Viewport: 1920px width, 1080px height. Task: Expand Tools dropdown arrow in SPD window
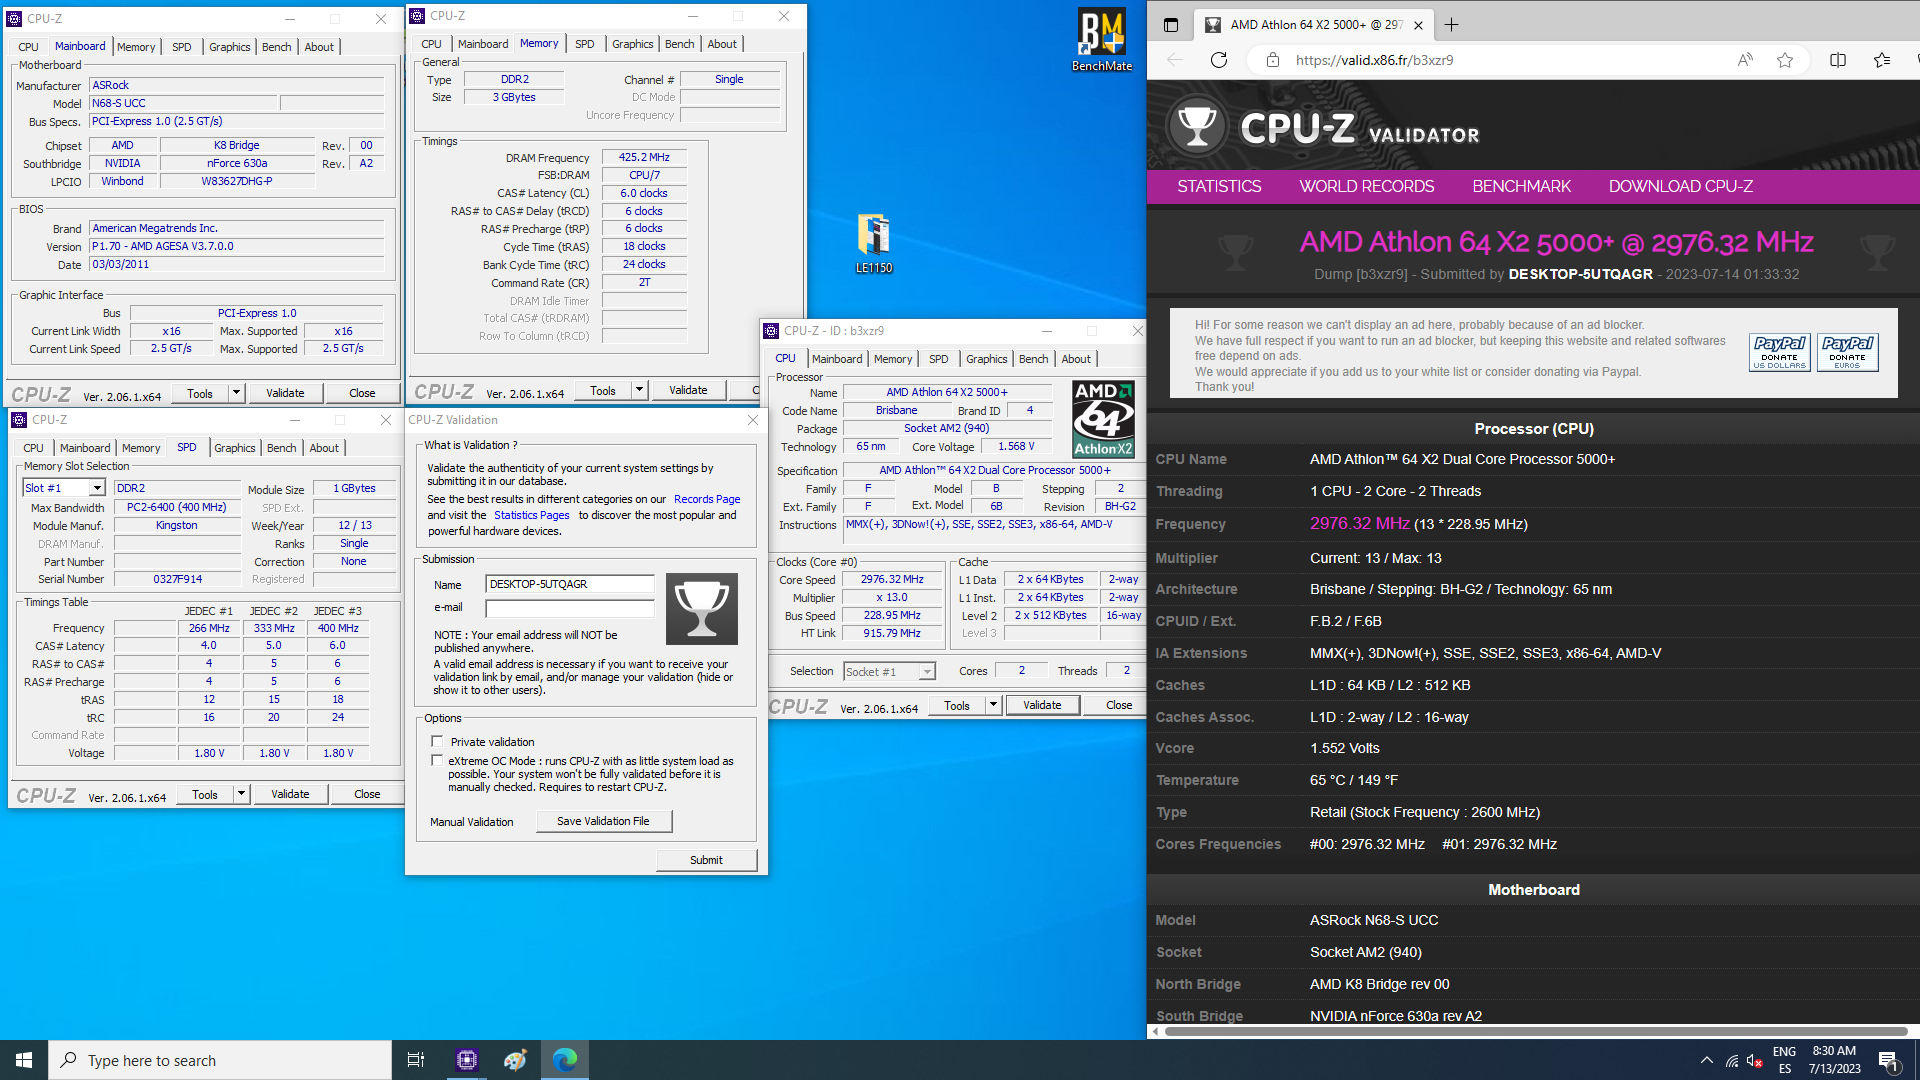[x=241, y=794]
